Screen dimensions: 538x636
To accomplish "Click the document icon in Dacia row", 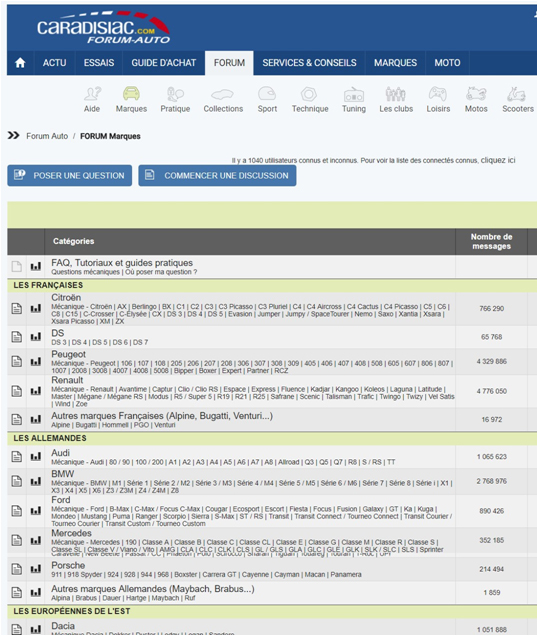I will (17, 629).
